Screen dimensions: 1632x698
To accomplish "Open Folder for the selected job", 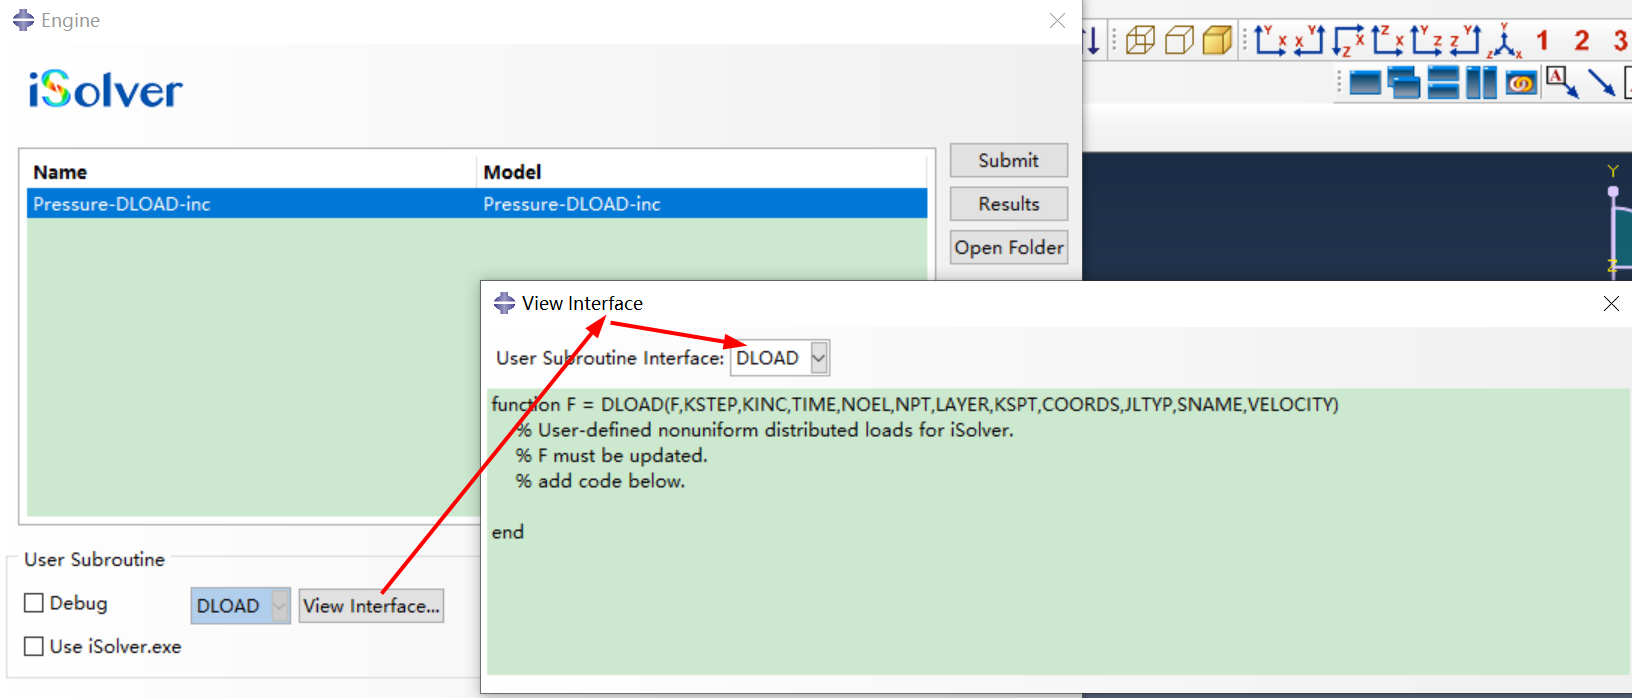I will [x=1008, y=248].
